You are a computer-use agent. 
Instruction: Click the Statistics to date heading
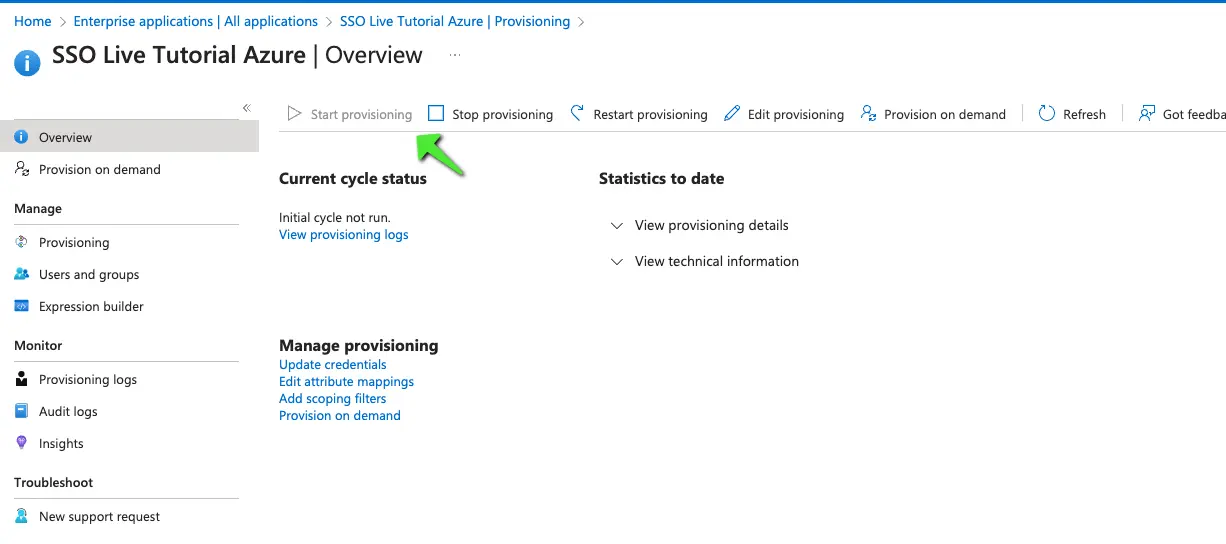(x=661, y=179)
